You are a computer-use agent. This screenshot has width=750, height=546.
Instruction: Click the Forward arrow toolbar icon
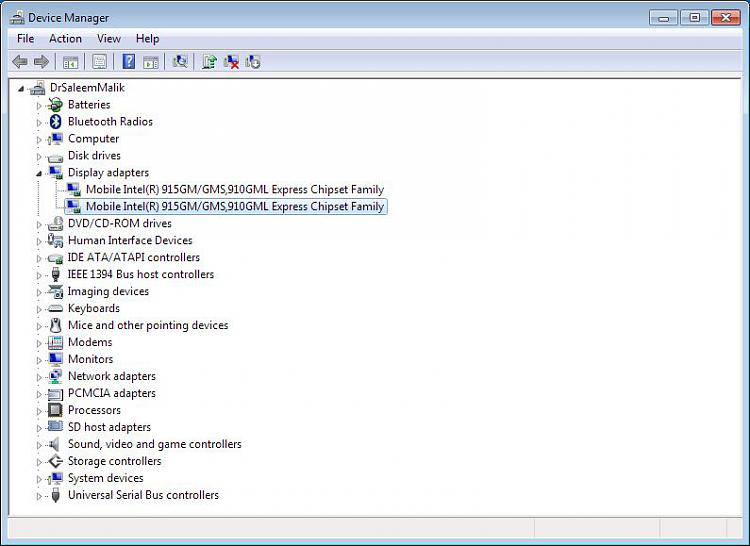point(42,62)
